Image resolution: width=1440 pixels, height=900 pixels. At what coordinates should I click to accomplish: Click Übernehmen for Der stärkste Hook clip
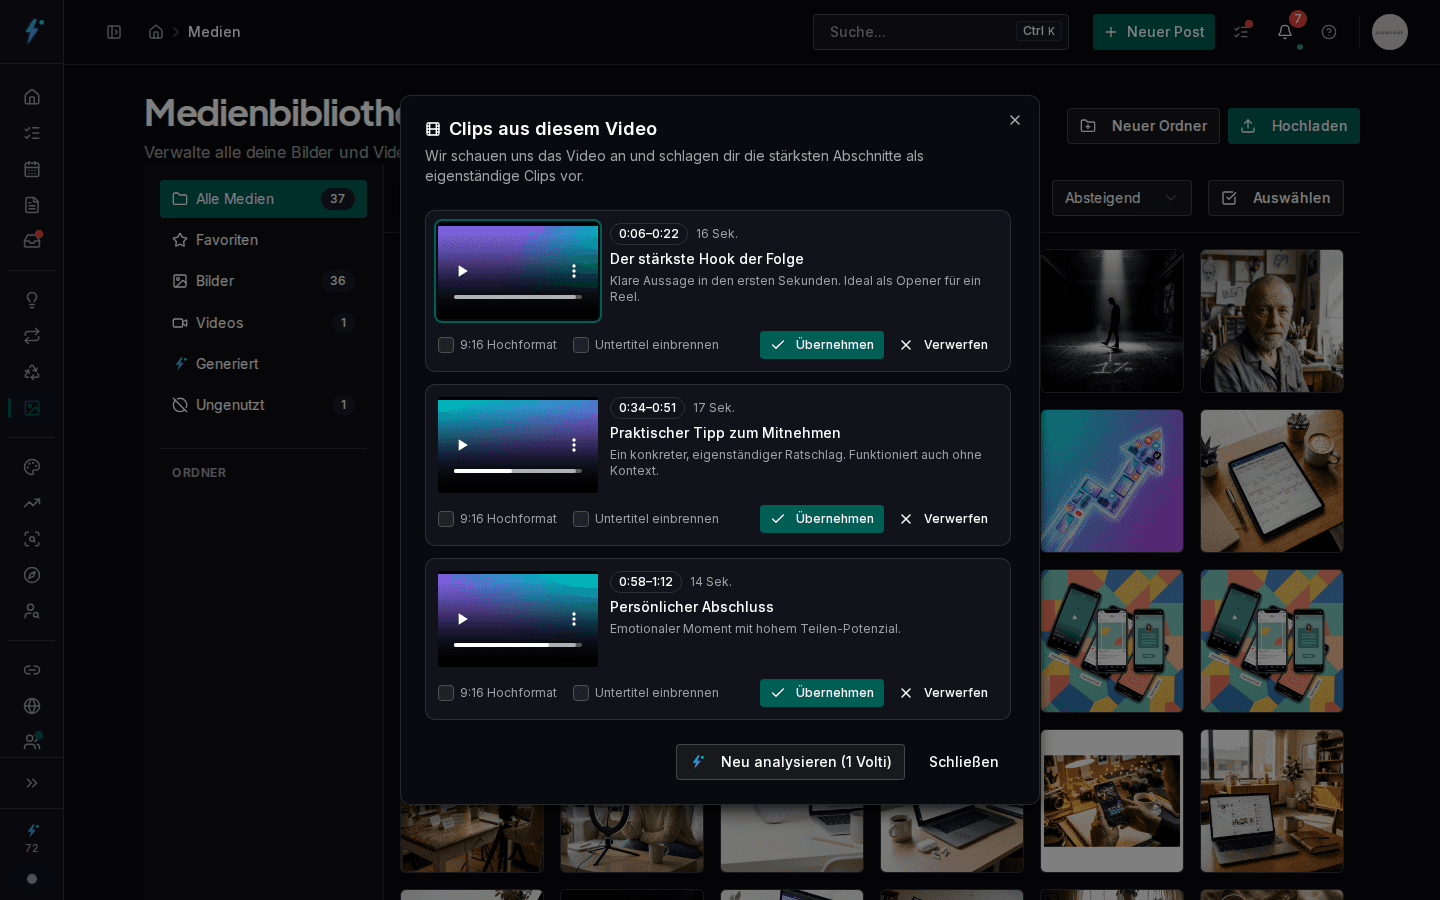822,345
